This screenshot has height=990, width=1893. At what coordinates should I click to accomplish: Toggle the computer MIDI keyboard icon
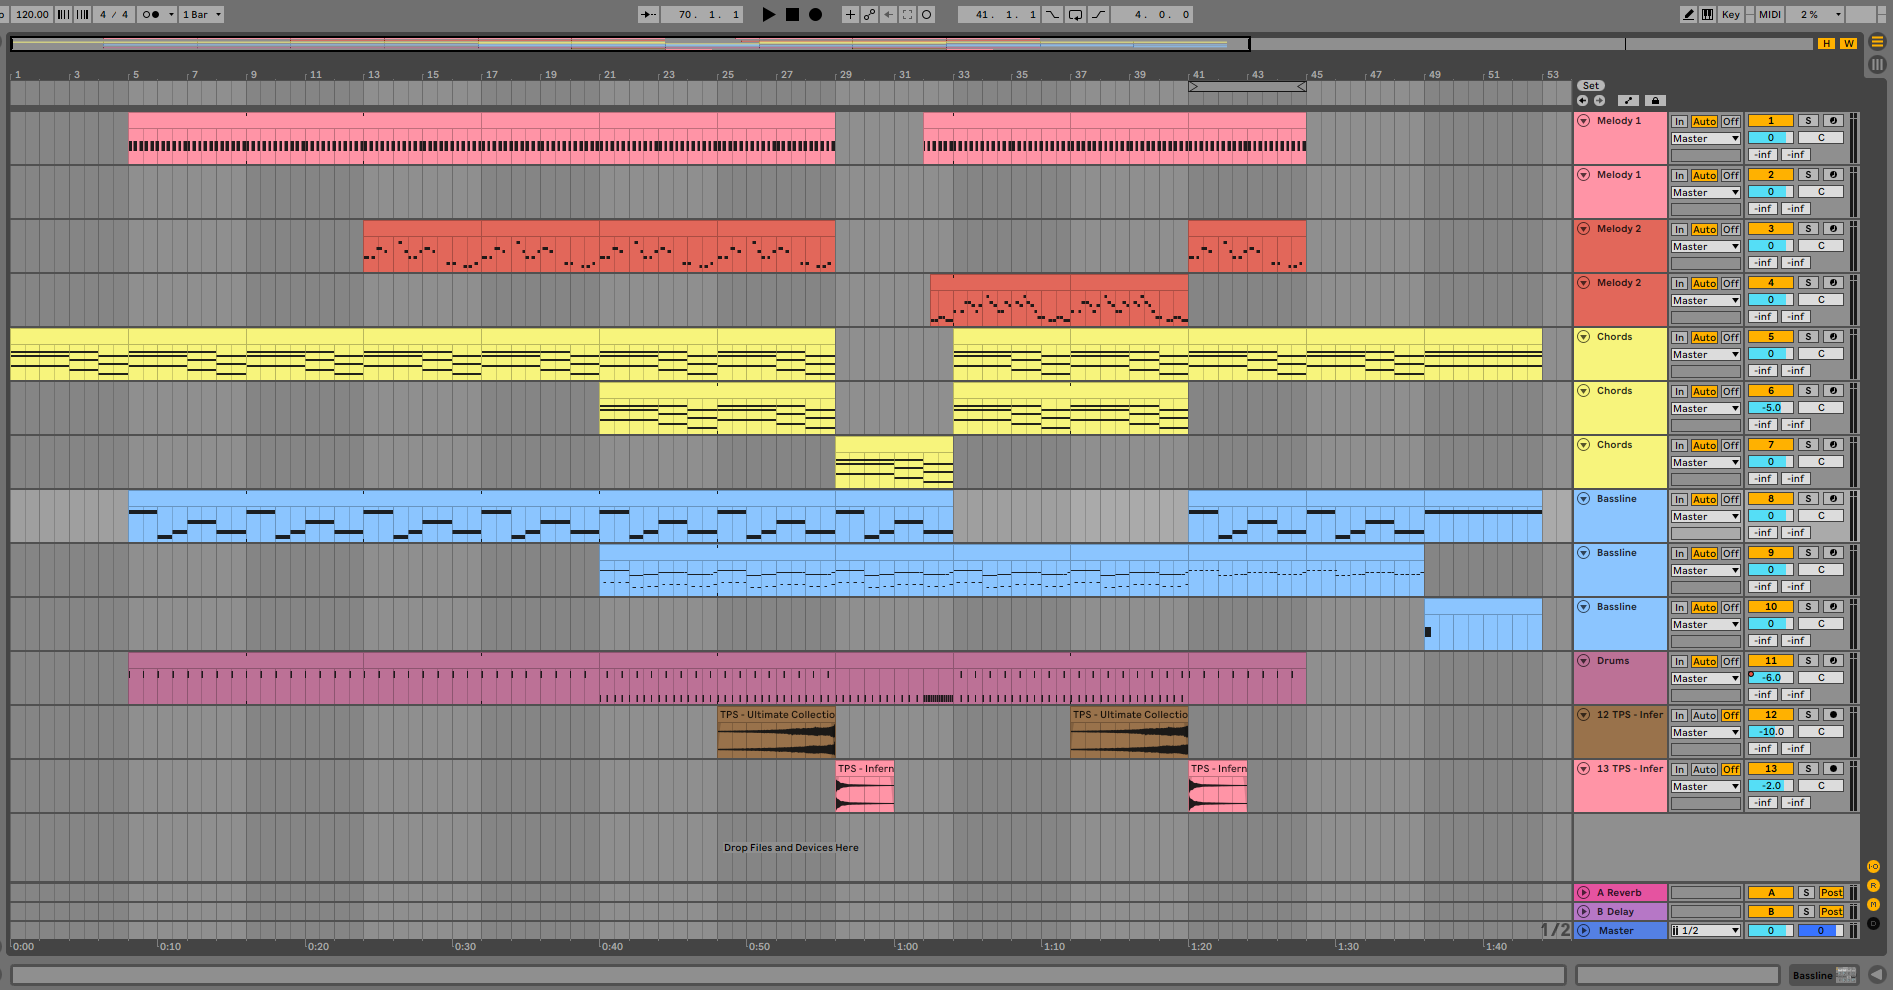(1707, 14)
